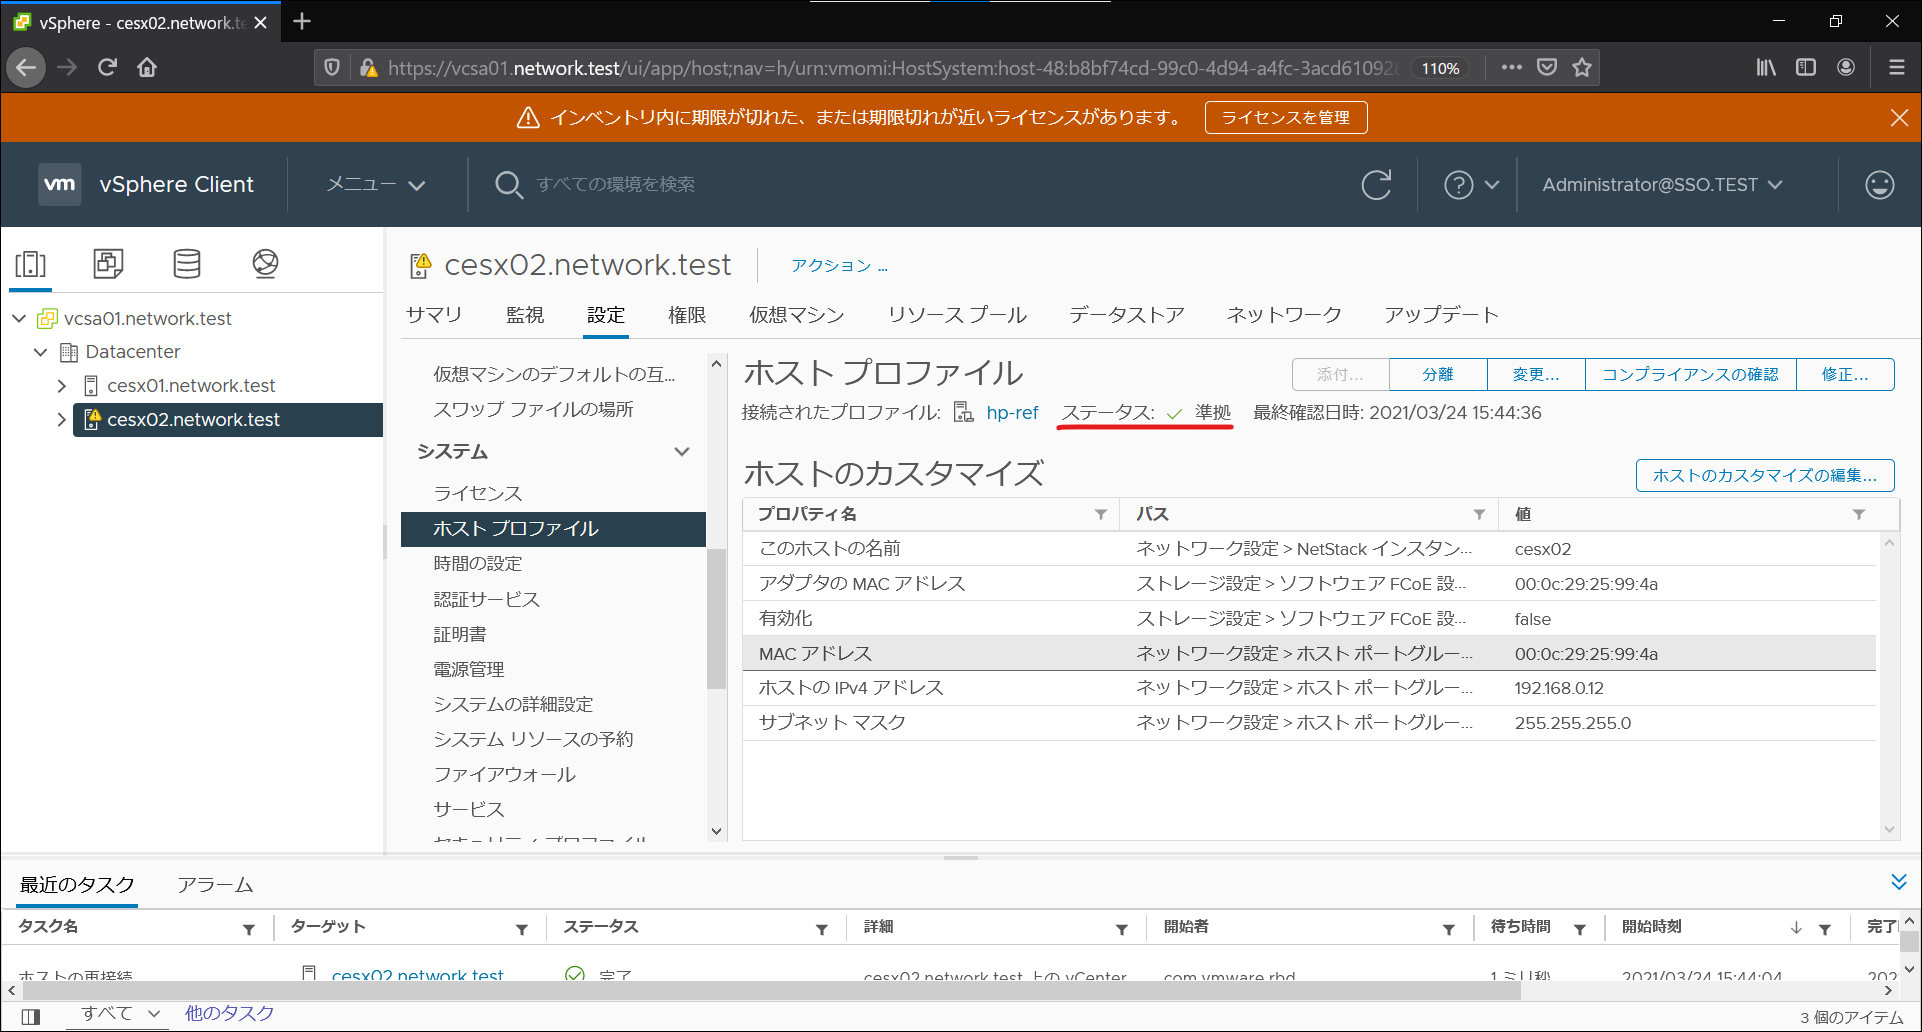Viewport: 1922px width, 1032px height.
Task: Open the すべて task filter dropdown
Action: [120, 1014]
